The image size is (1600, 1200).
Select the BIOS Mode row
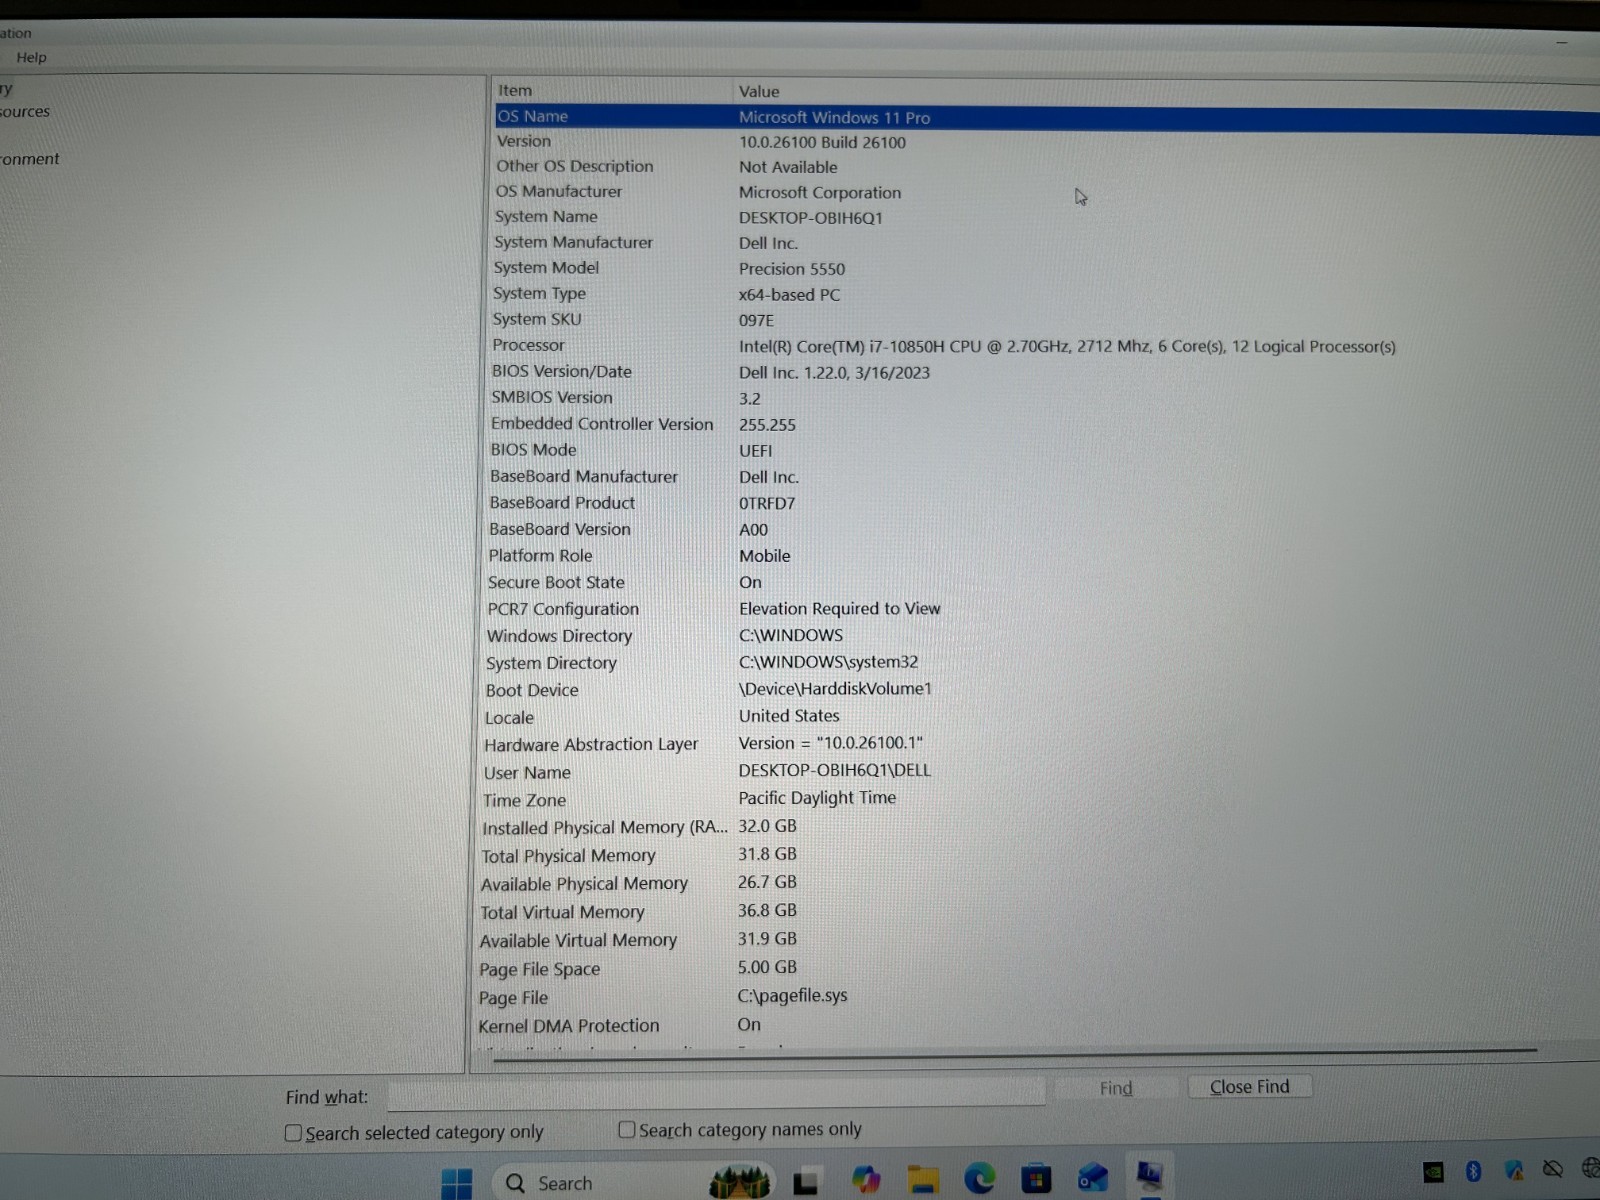1046,450
